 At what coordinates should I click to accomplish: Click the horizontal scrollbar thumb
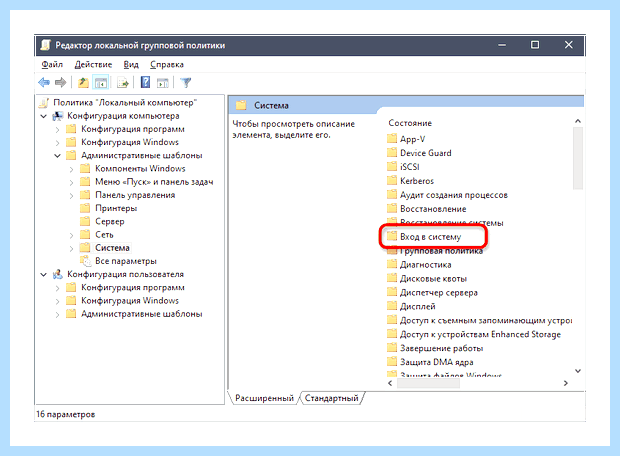428,383
